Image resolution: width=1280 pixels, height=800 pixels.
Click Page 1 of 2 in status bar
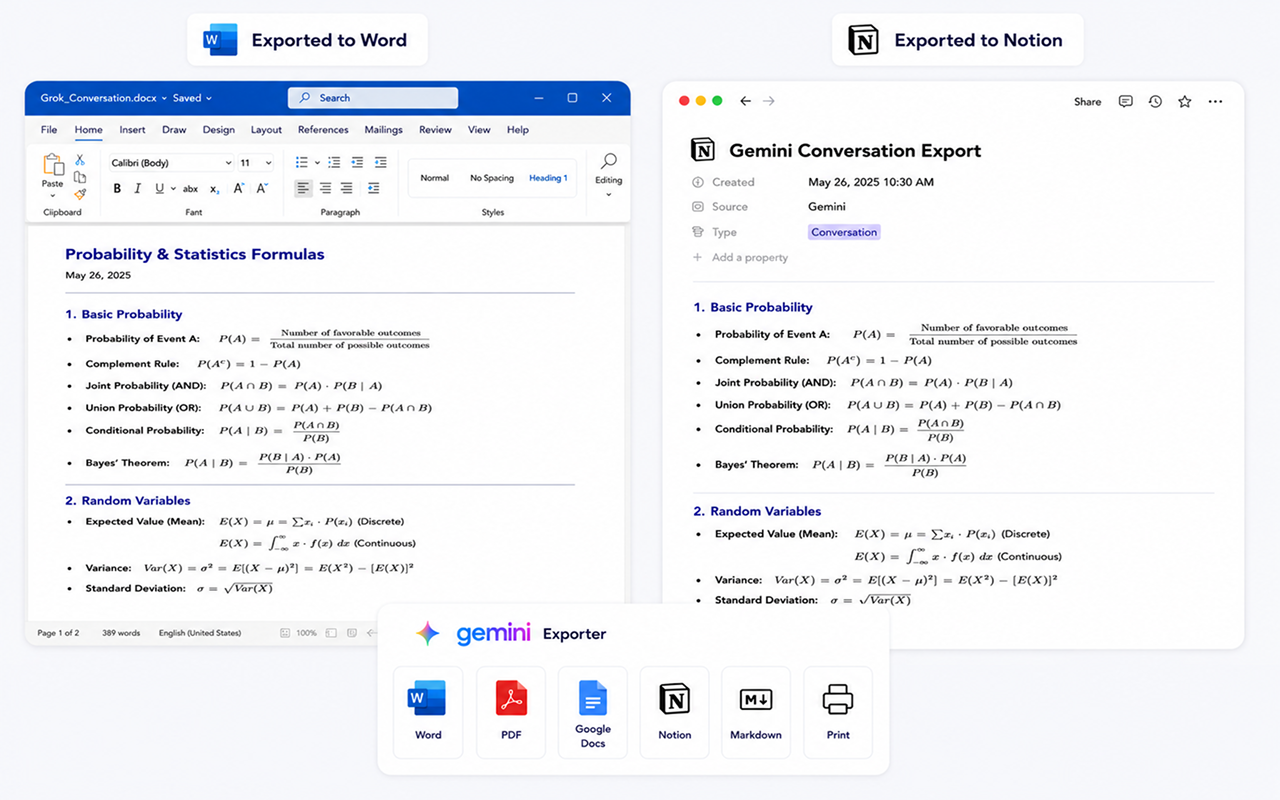[x=58, y=633]
